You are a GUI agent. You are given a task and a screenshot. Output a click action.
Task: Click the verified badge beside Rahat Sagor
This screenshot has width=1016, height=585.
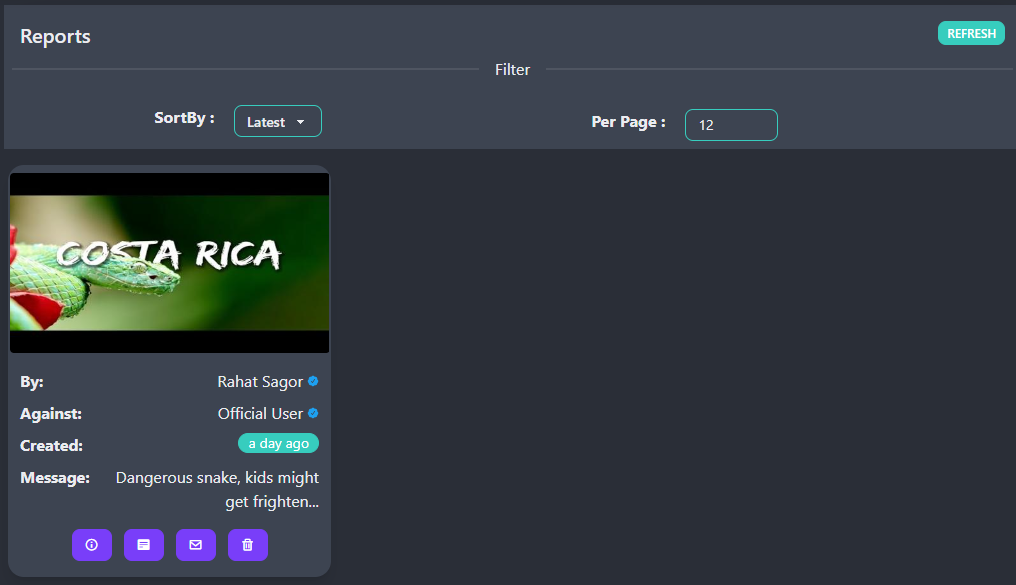(x=313, y=382)
